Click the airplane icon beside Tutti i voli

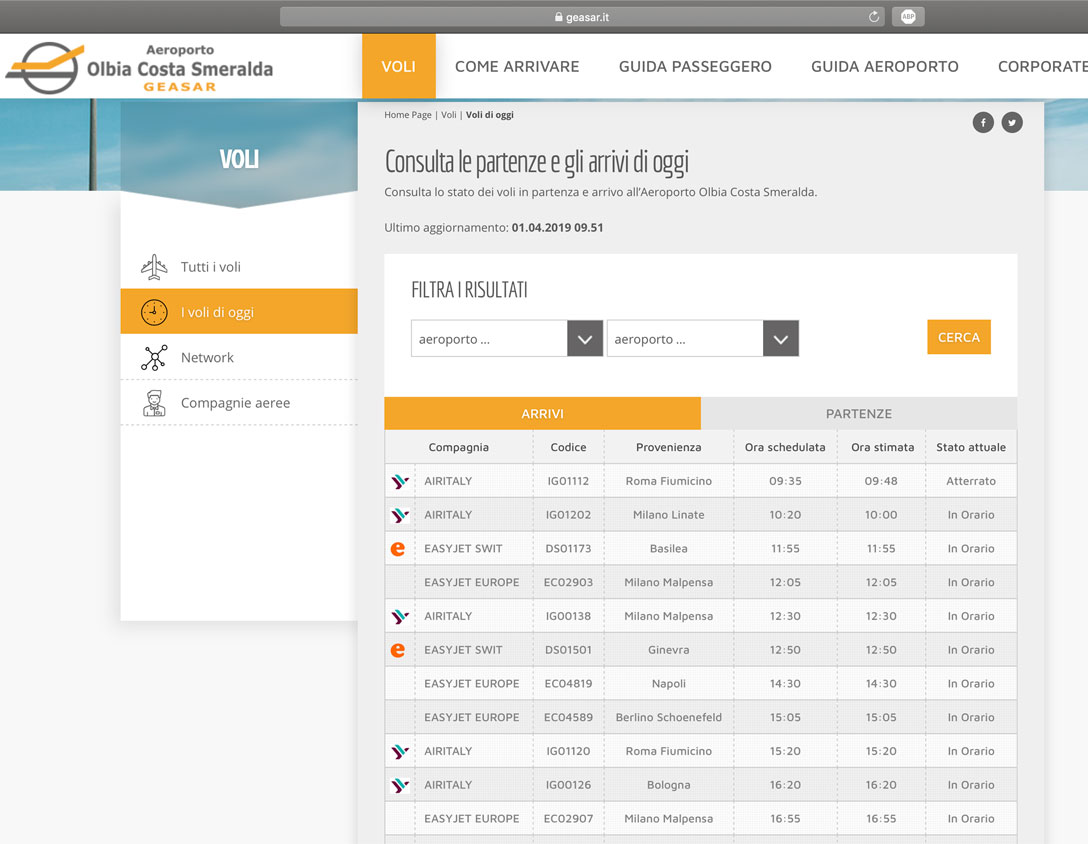[x=154, y=267]
